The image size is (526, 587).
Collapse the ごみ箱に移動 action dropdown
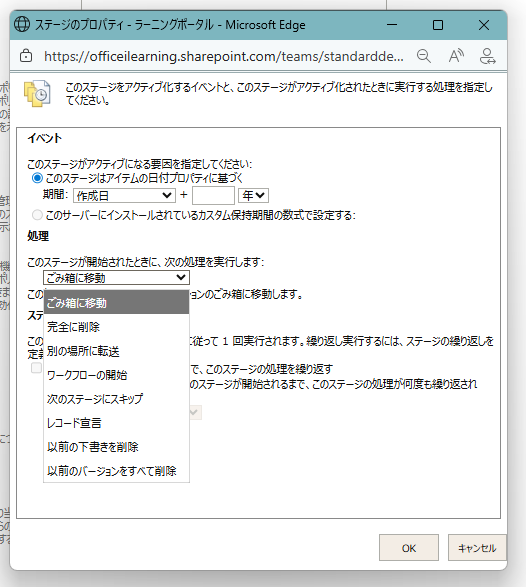coord(116,278)
